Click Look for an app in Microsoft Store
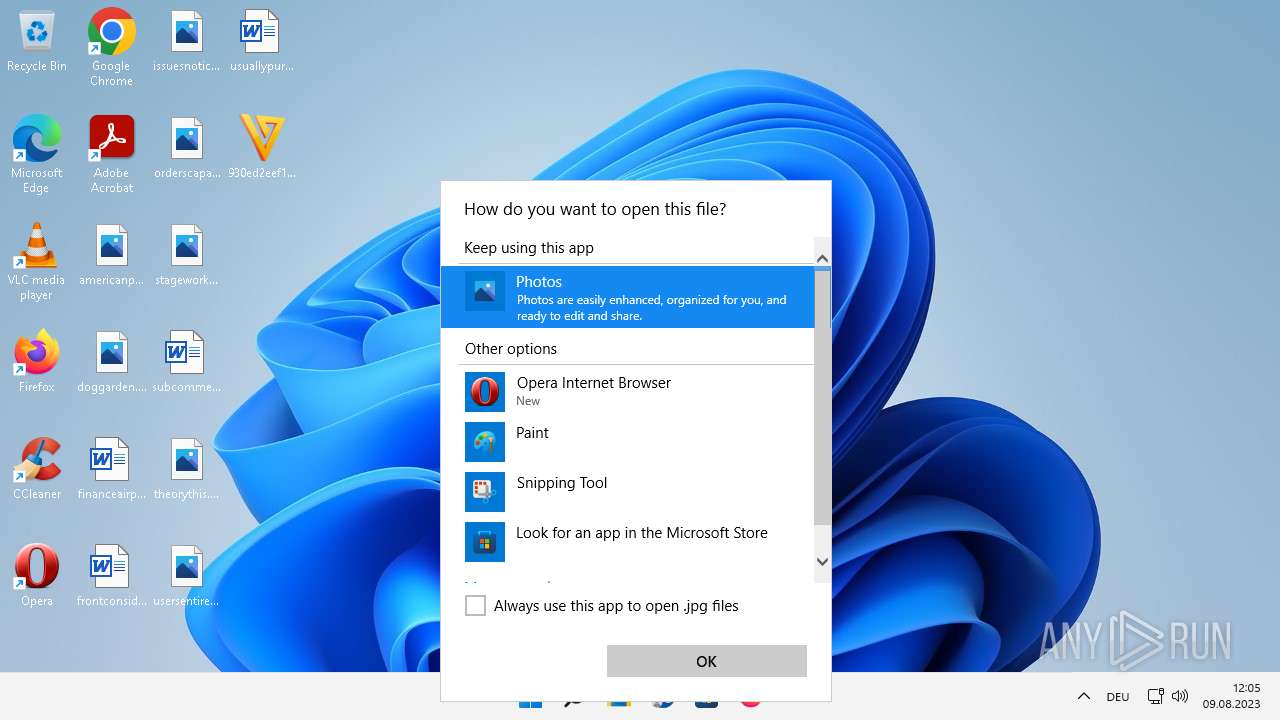 (x=628, y=541)
